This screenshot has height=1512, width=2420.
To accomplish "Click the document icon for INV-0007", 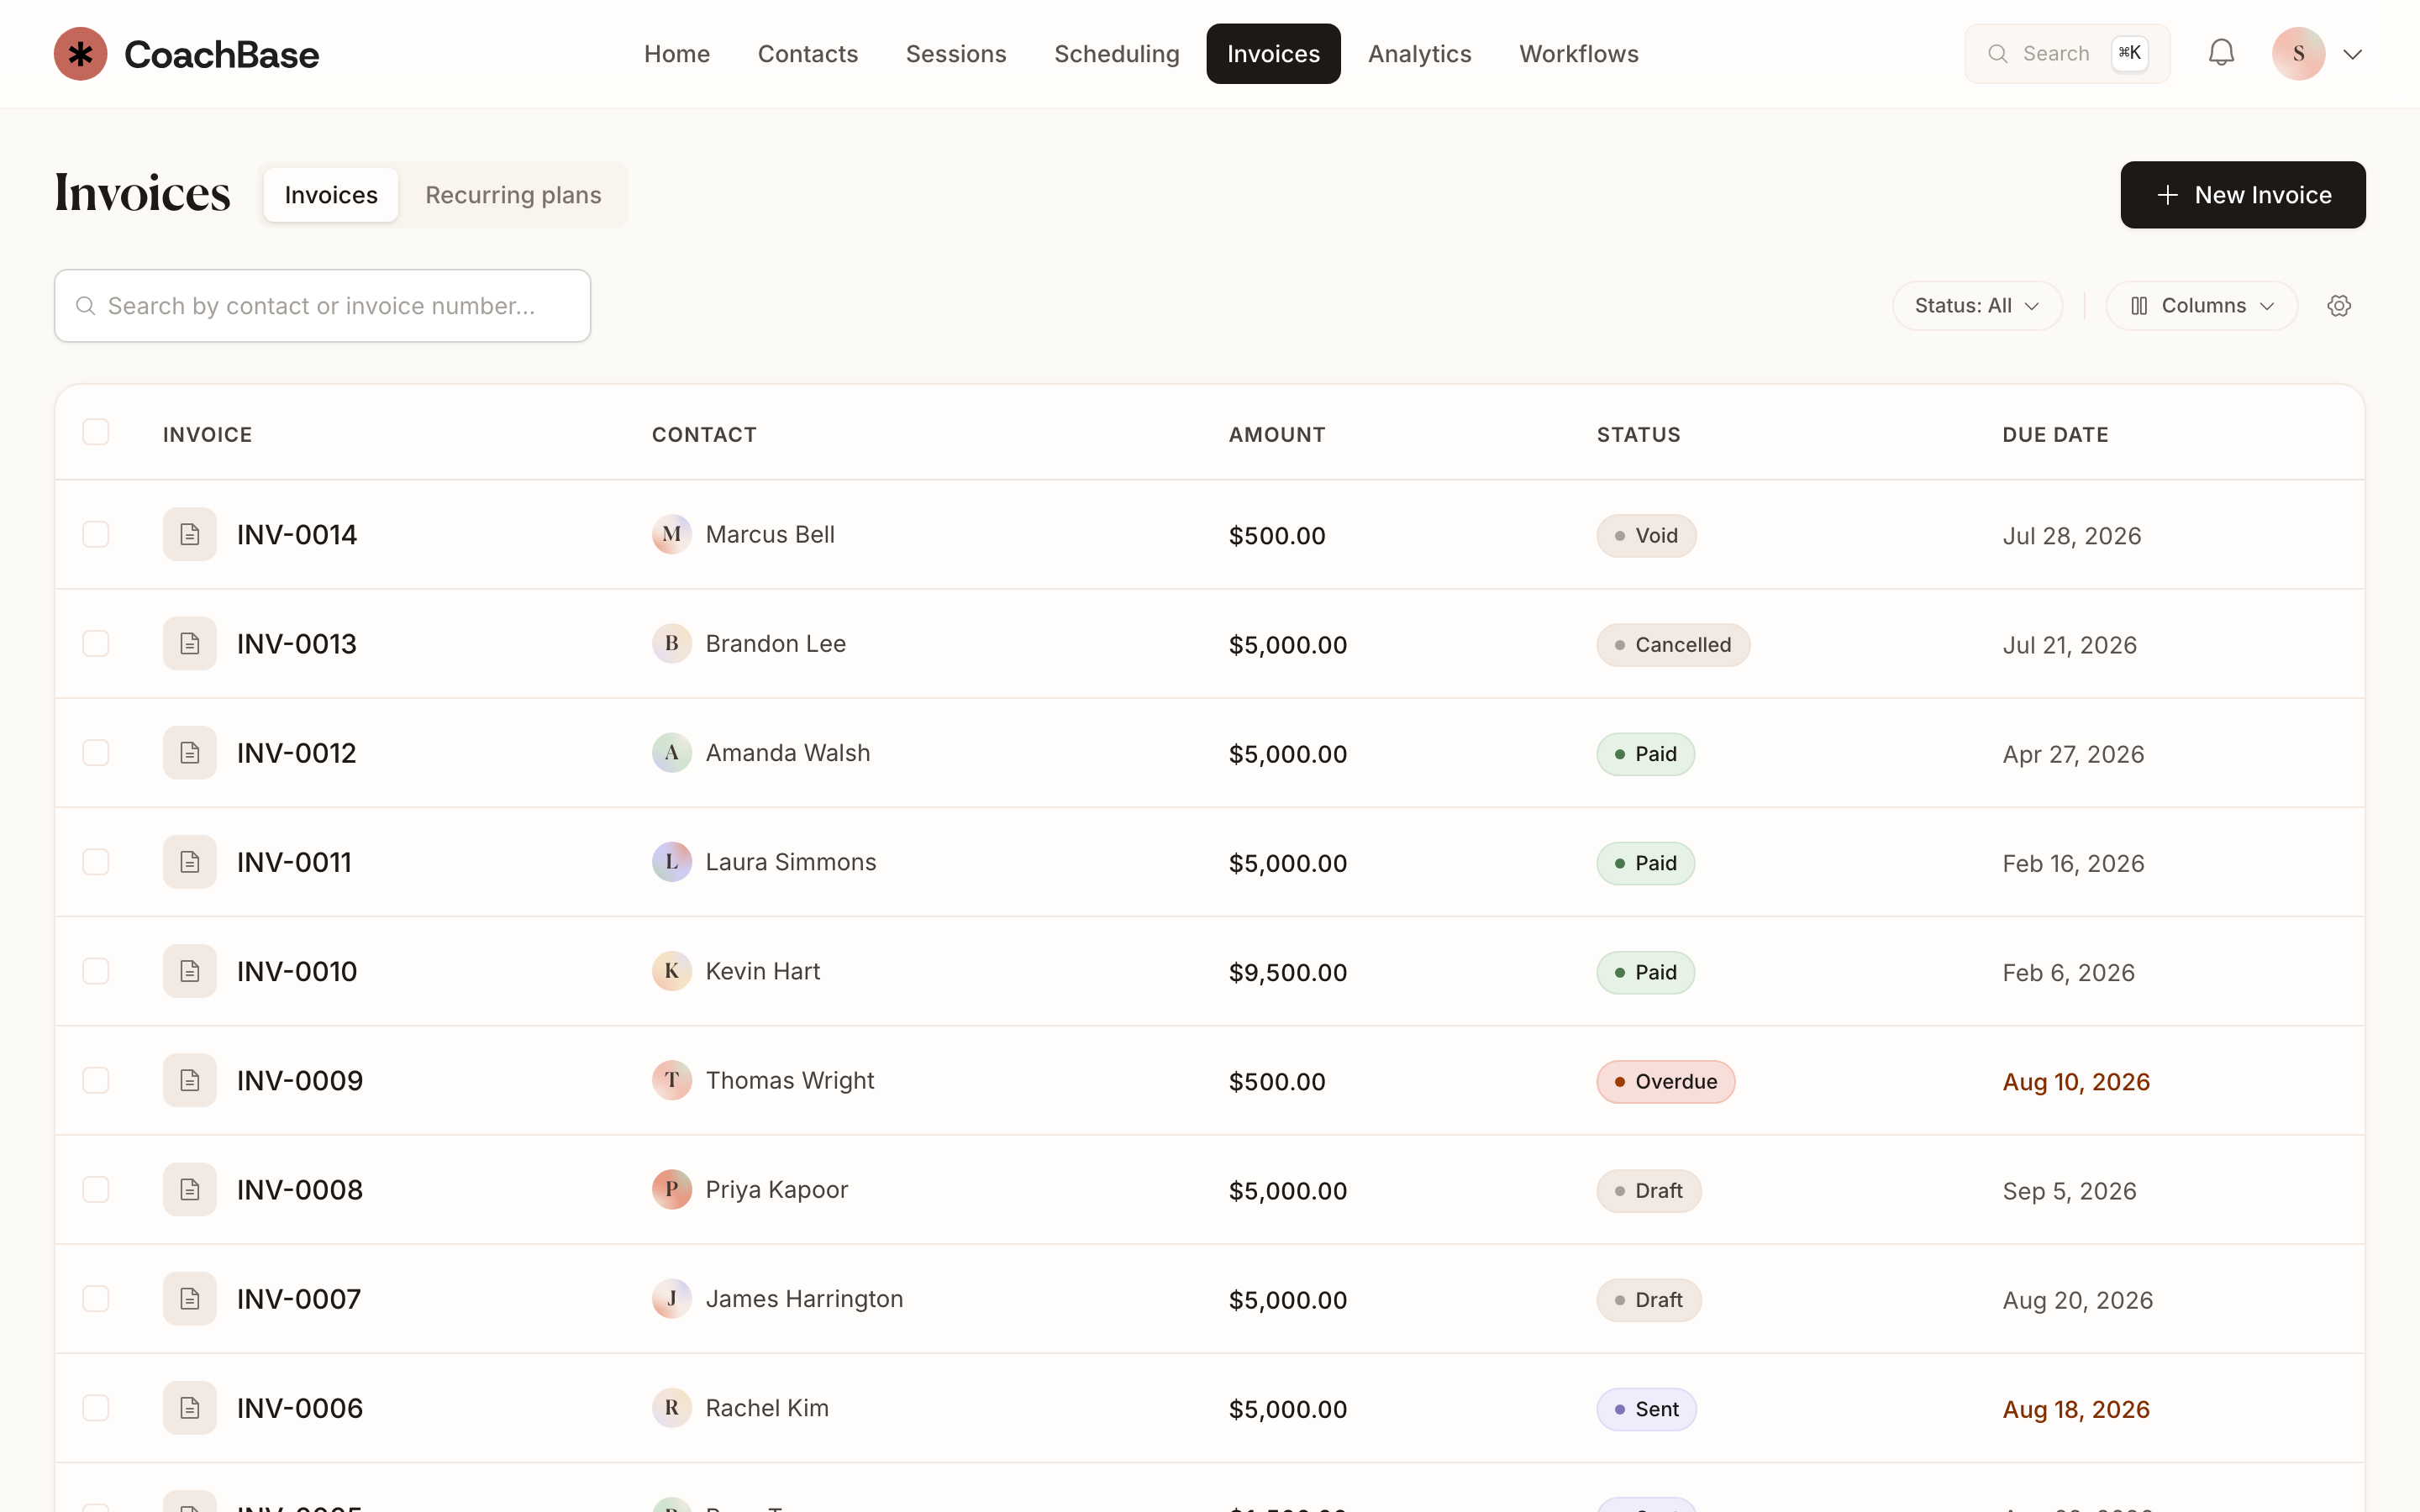I will tap(190, 1299).
